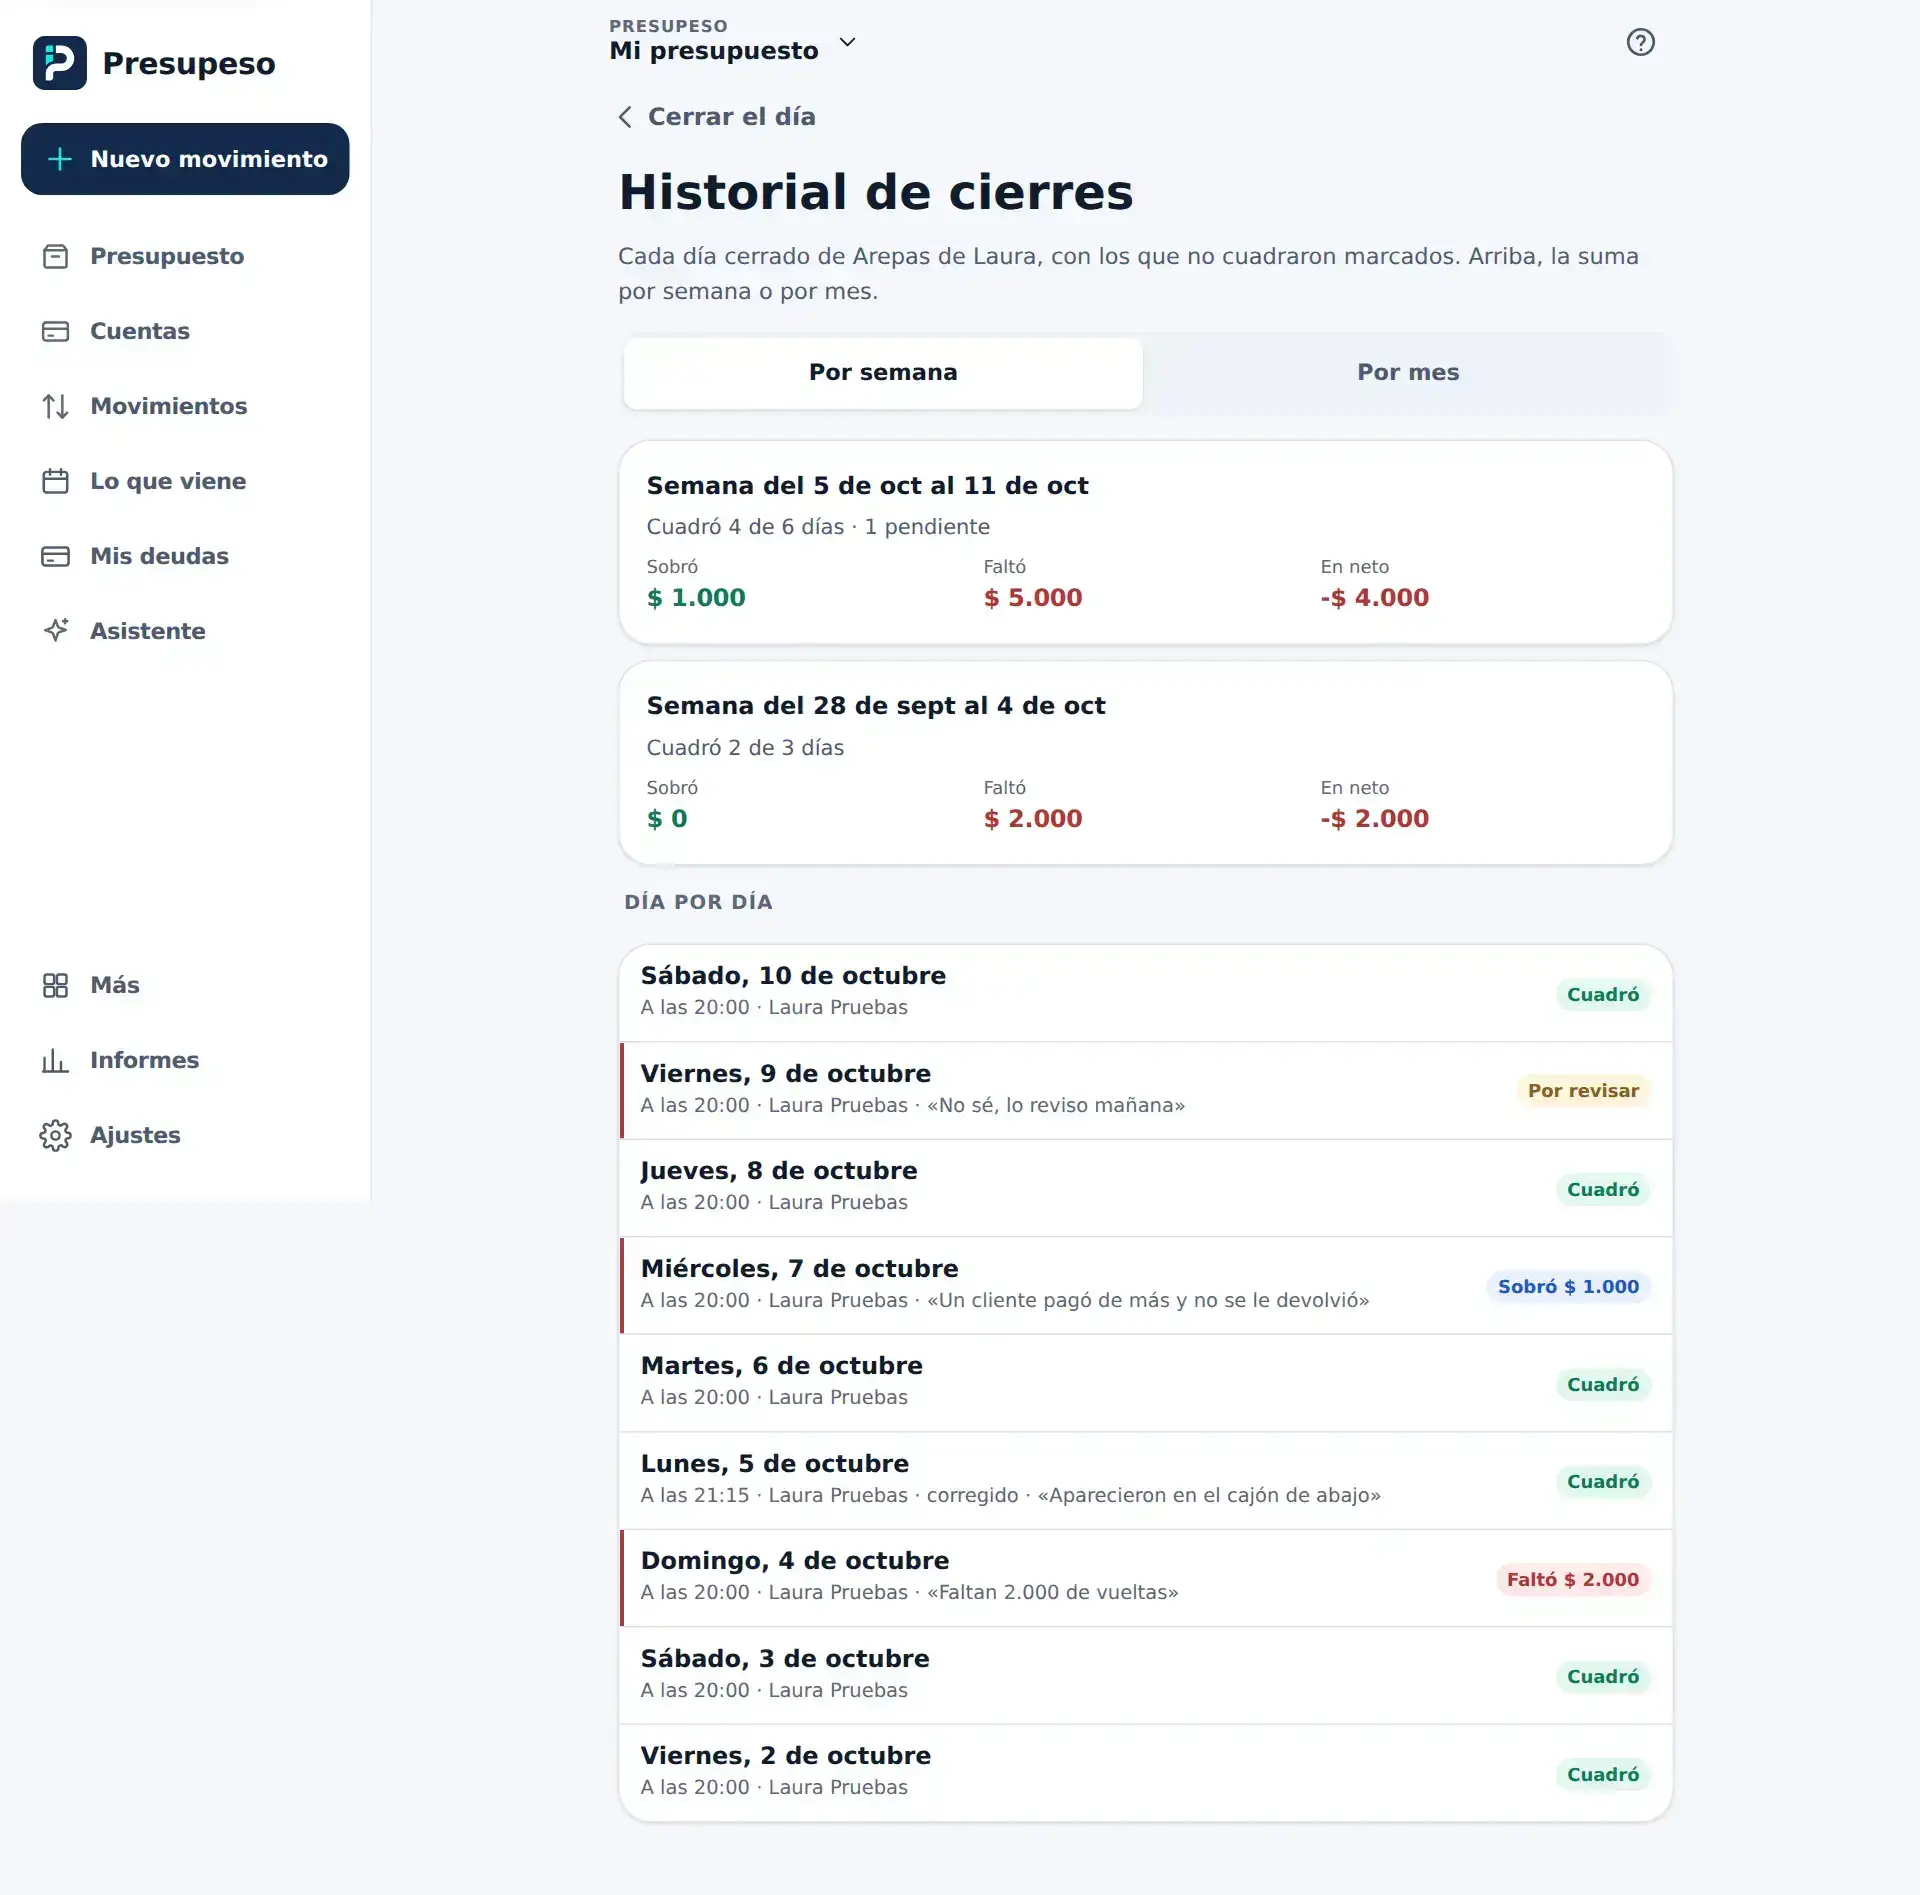Click the Nuevo movimiento button

click(x=185, y=159)
